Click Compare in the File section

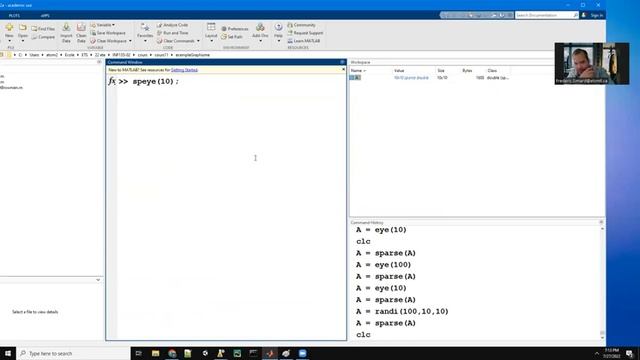[43, 37]
